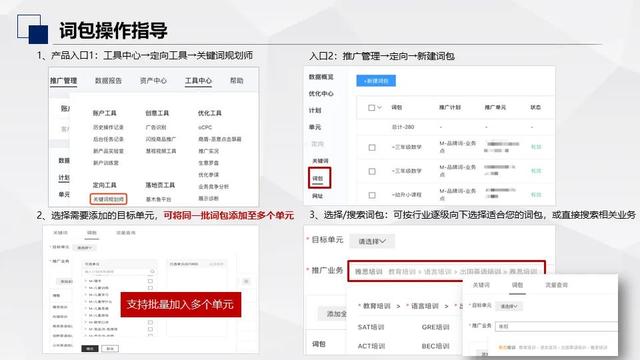Click the cancel button in step 2 panel
Image resolution: width=640 pixels, height=360 pixels.
pos(110,348)
